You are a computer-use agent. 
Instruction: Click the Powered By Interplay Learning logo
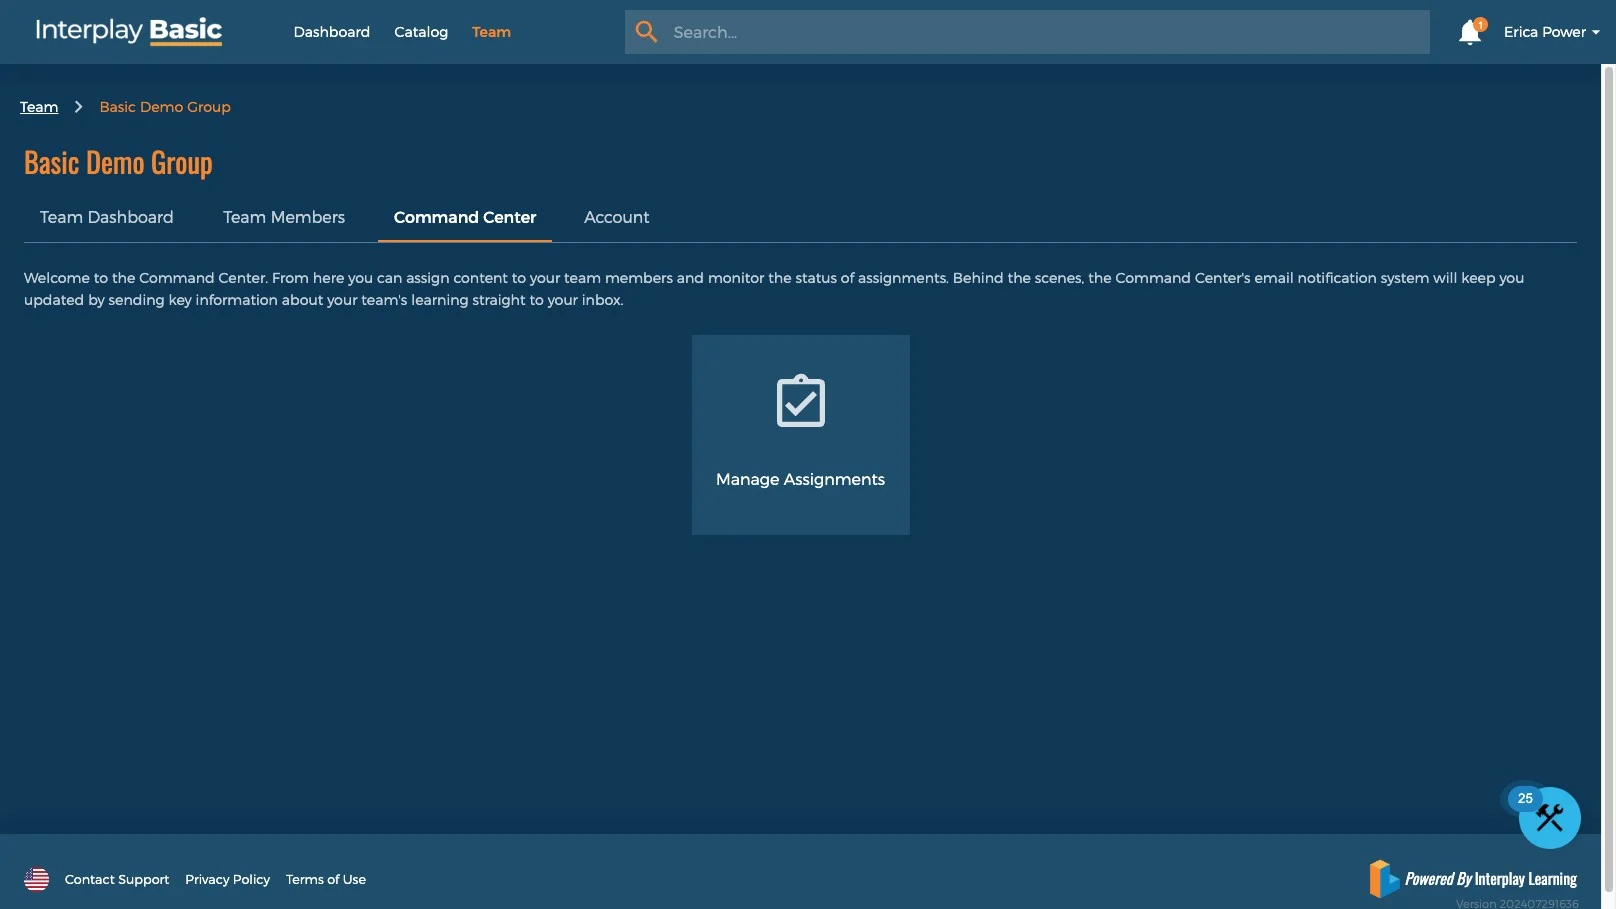pos(1473,879)
